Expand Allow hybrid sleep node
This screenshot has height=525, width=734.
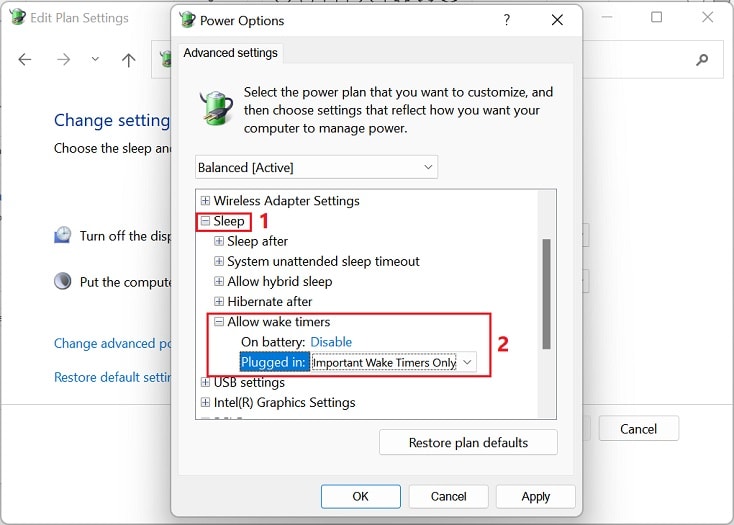pos(219,281)
